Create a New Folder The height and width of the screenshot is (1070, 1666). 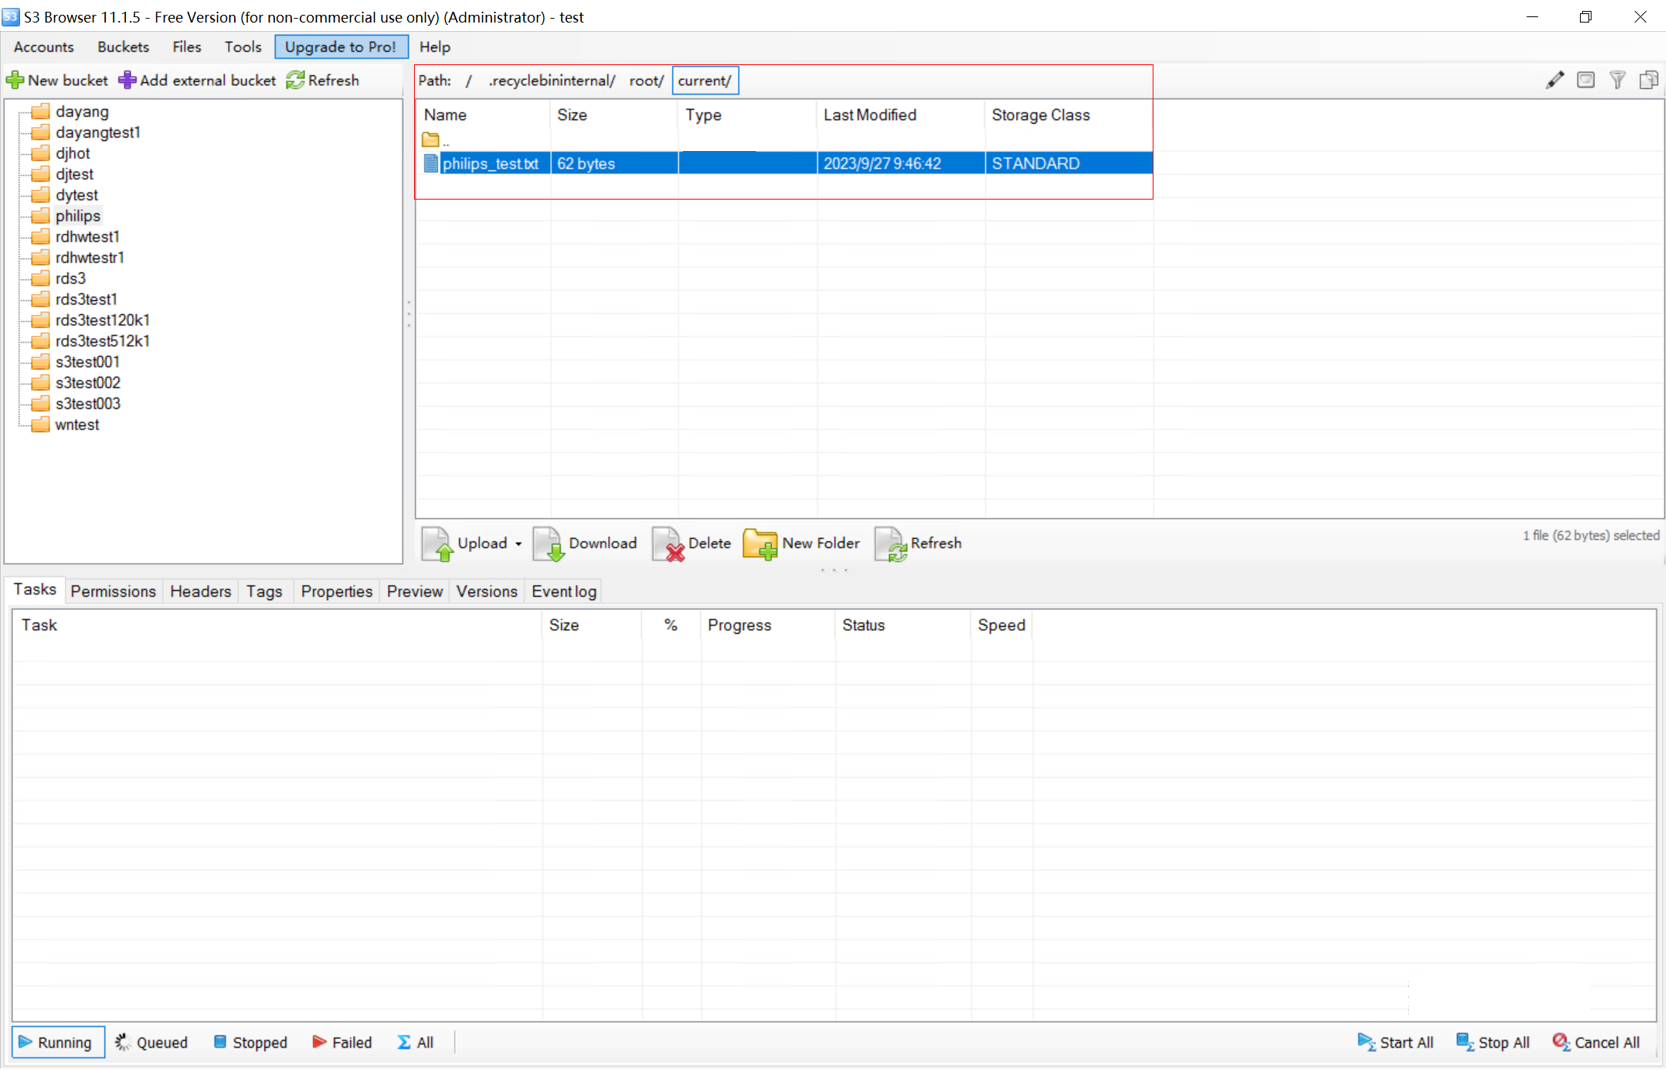click(x=801, y=543)
